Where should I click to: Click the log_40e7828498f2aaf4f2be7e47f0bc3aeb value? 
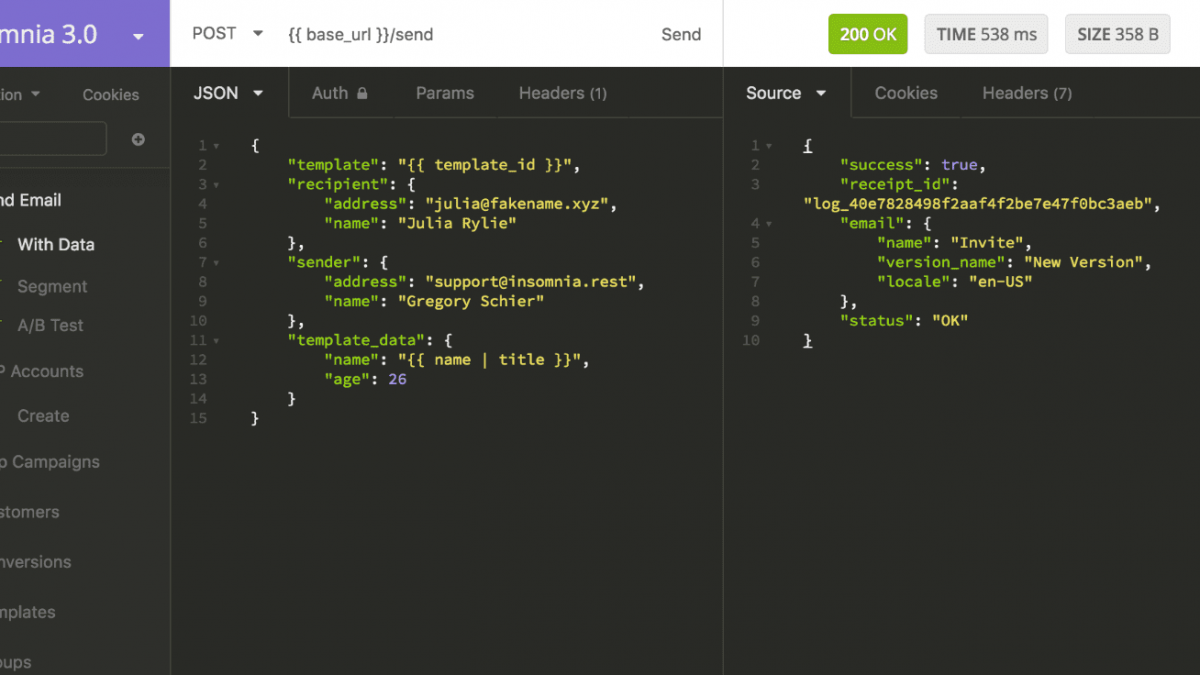978,204
